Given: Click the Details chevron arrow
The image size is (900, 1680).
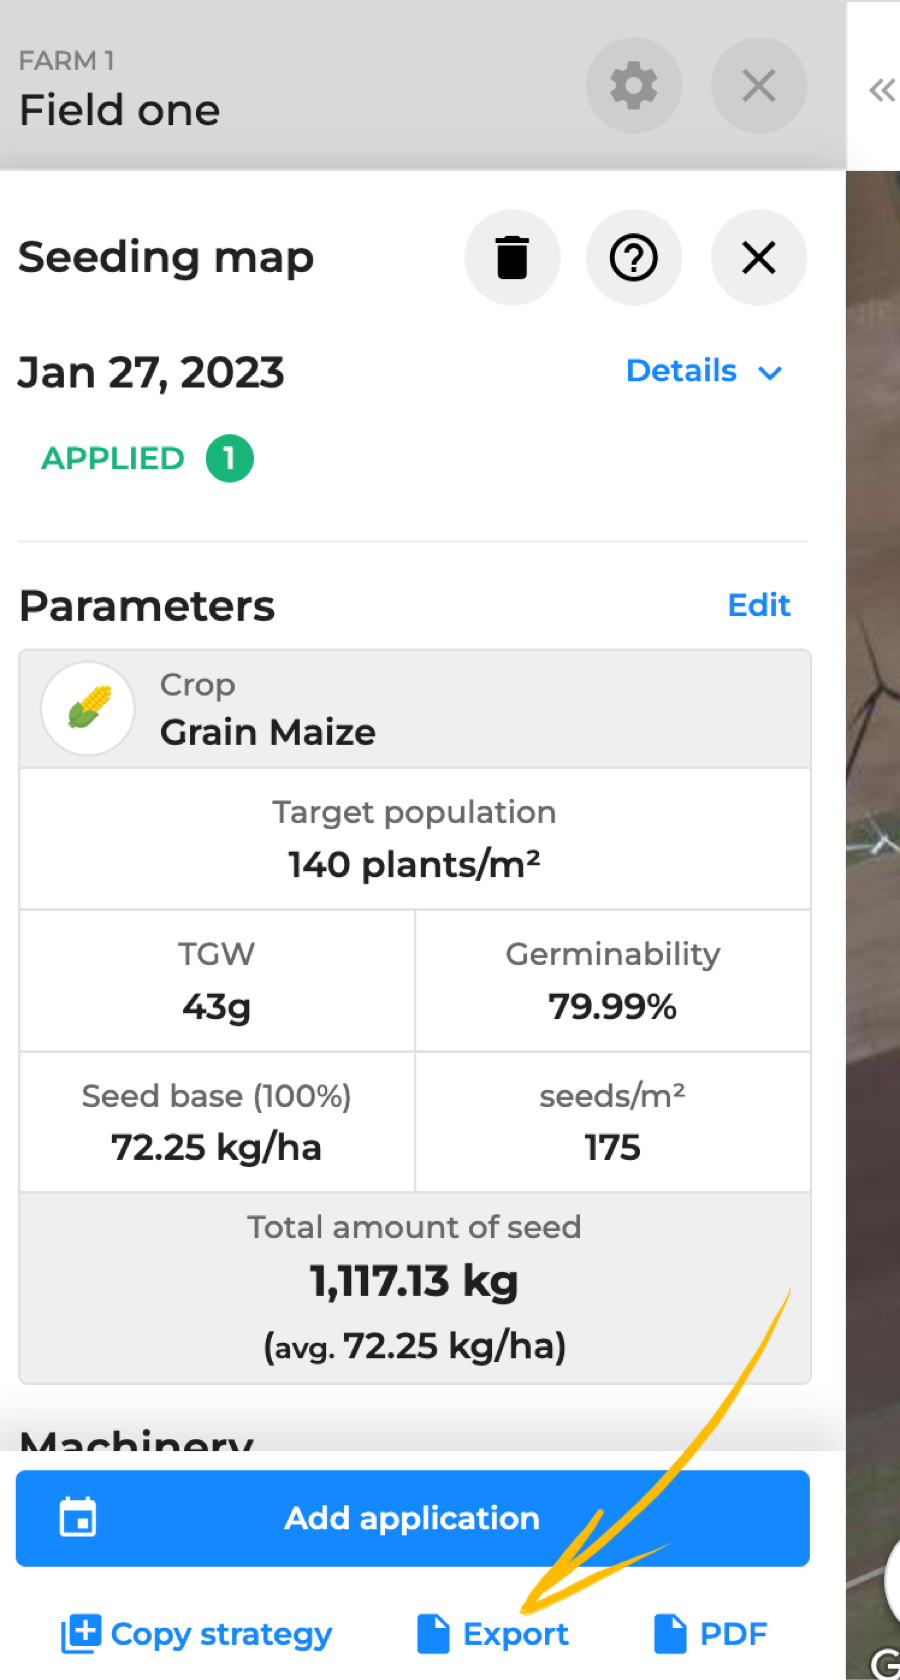Looking at the screenshot, I should (770, 373).
